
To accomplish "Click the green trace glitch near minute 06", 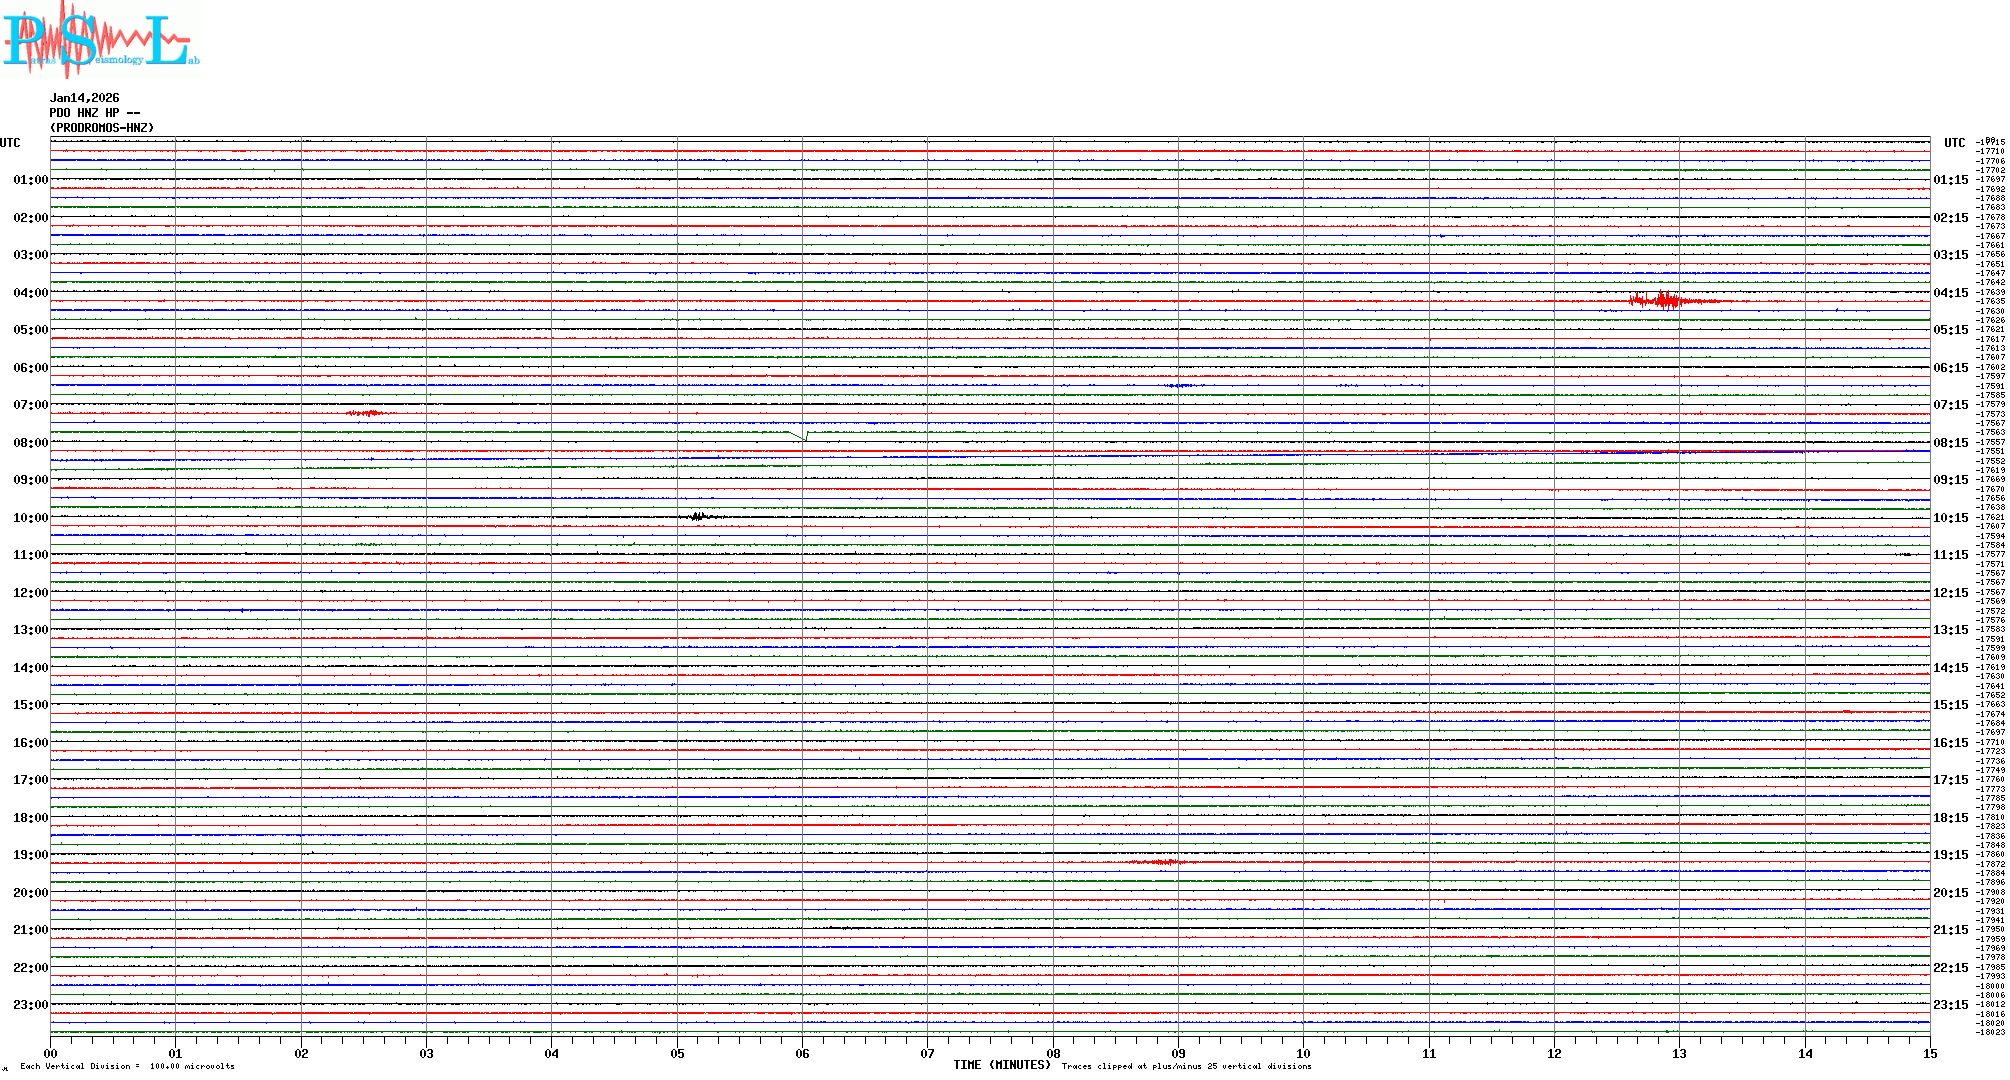I will pos(802,436).
